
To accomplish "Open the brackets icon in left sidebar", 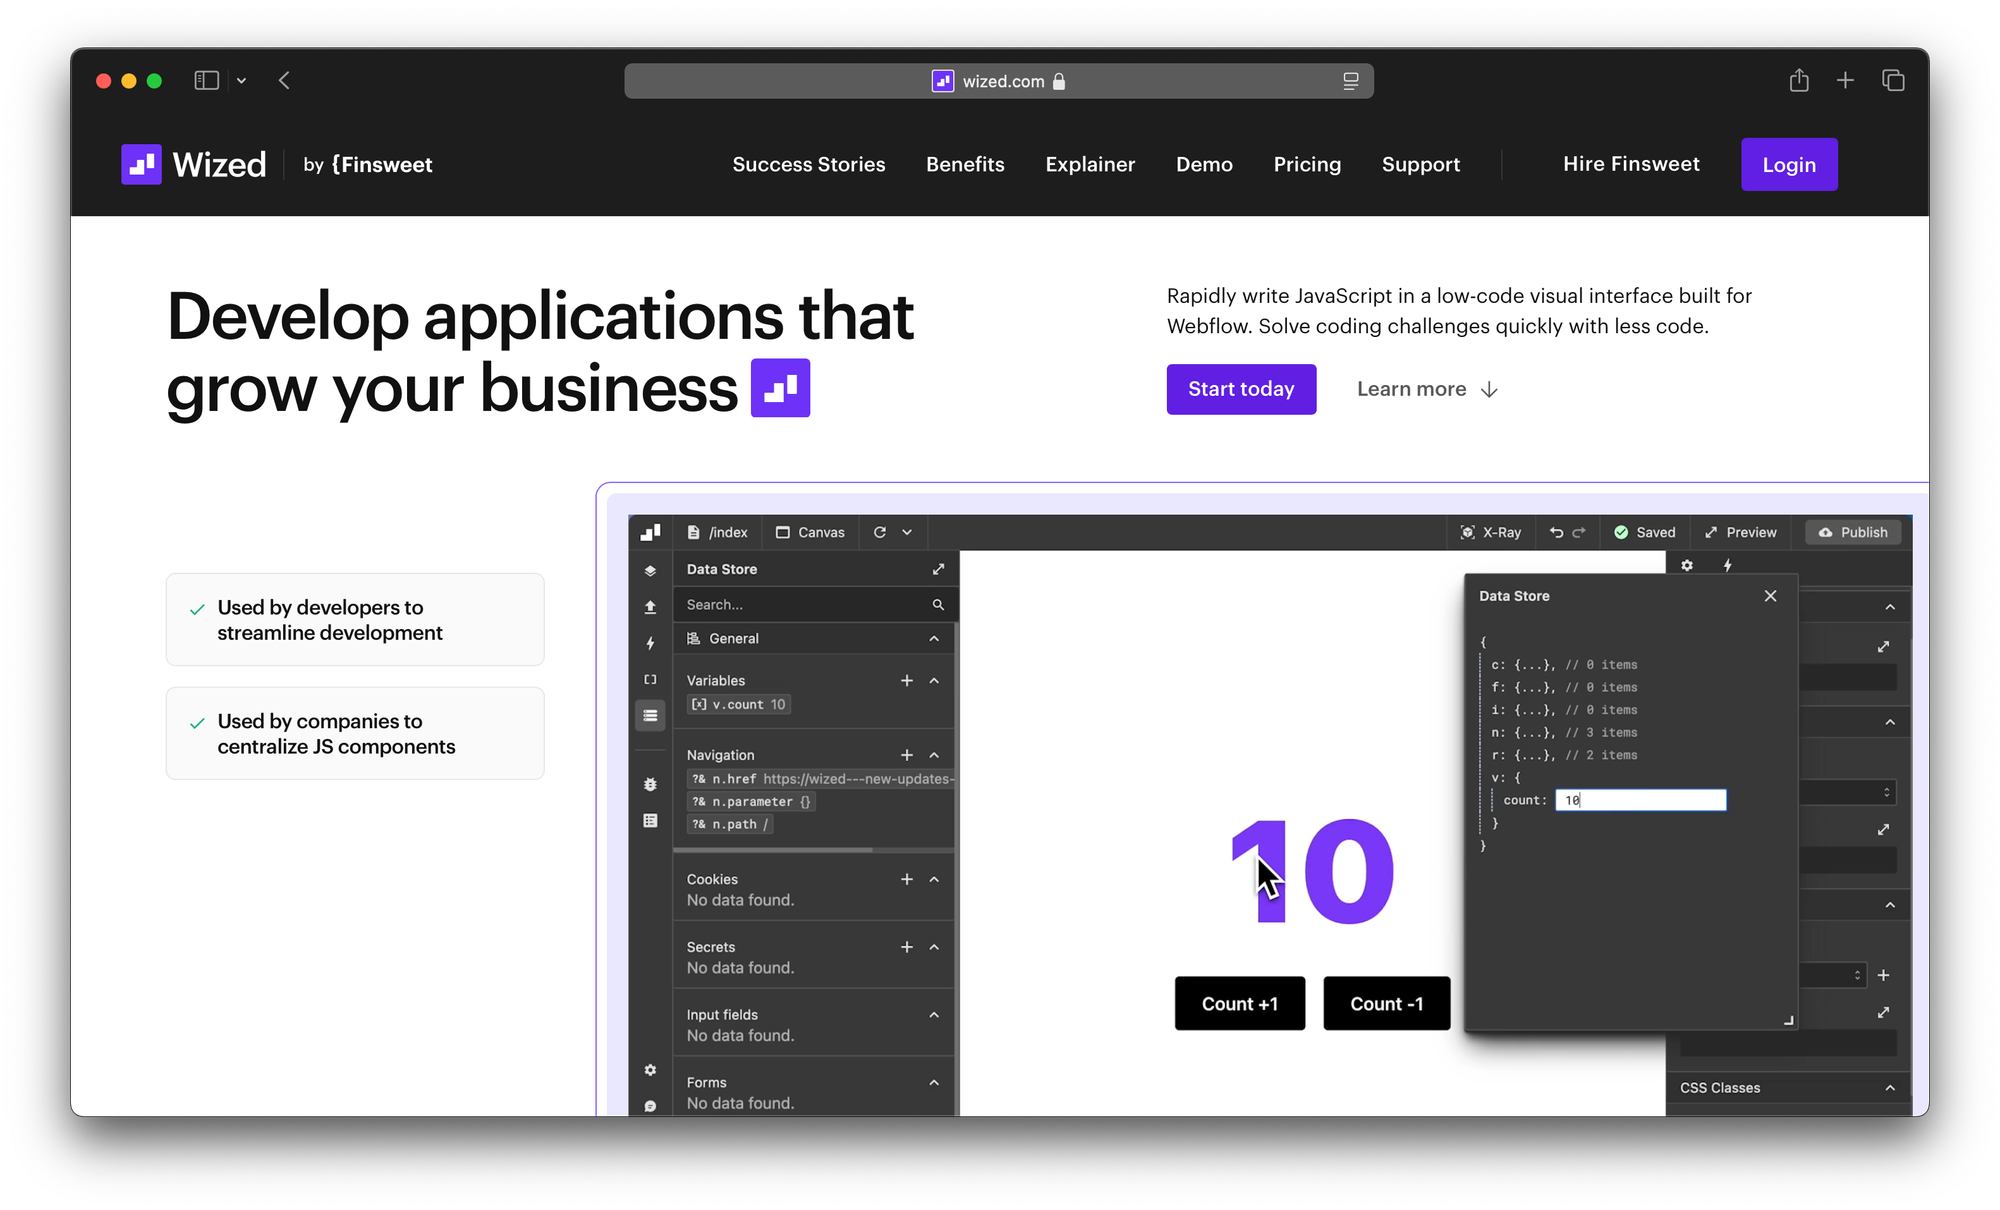I will [x=650, y=679].
